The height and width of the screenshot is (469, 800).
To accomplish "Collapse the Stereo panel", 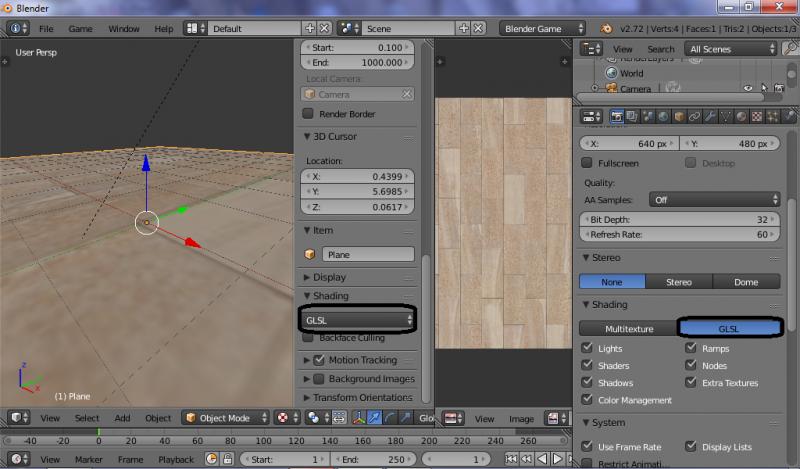I will pyautogui.click(x=586, y=258).
